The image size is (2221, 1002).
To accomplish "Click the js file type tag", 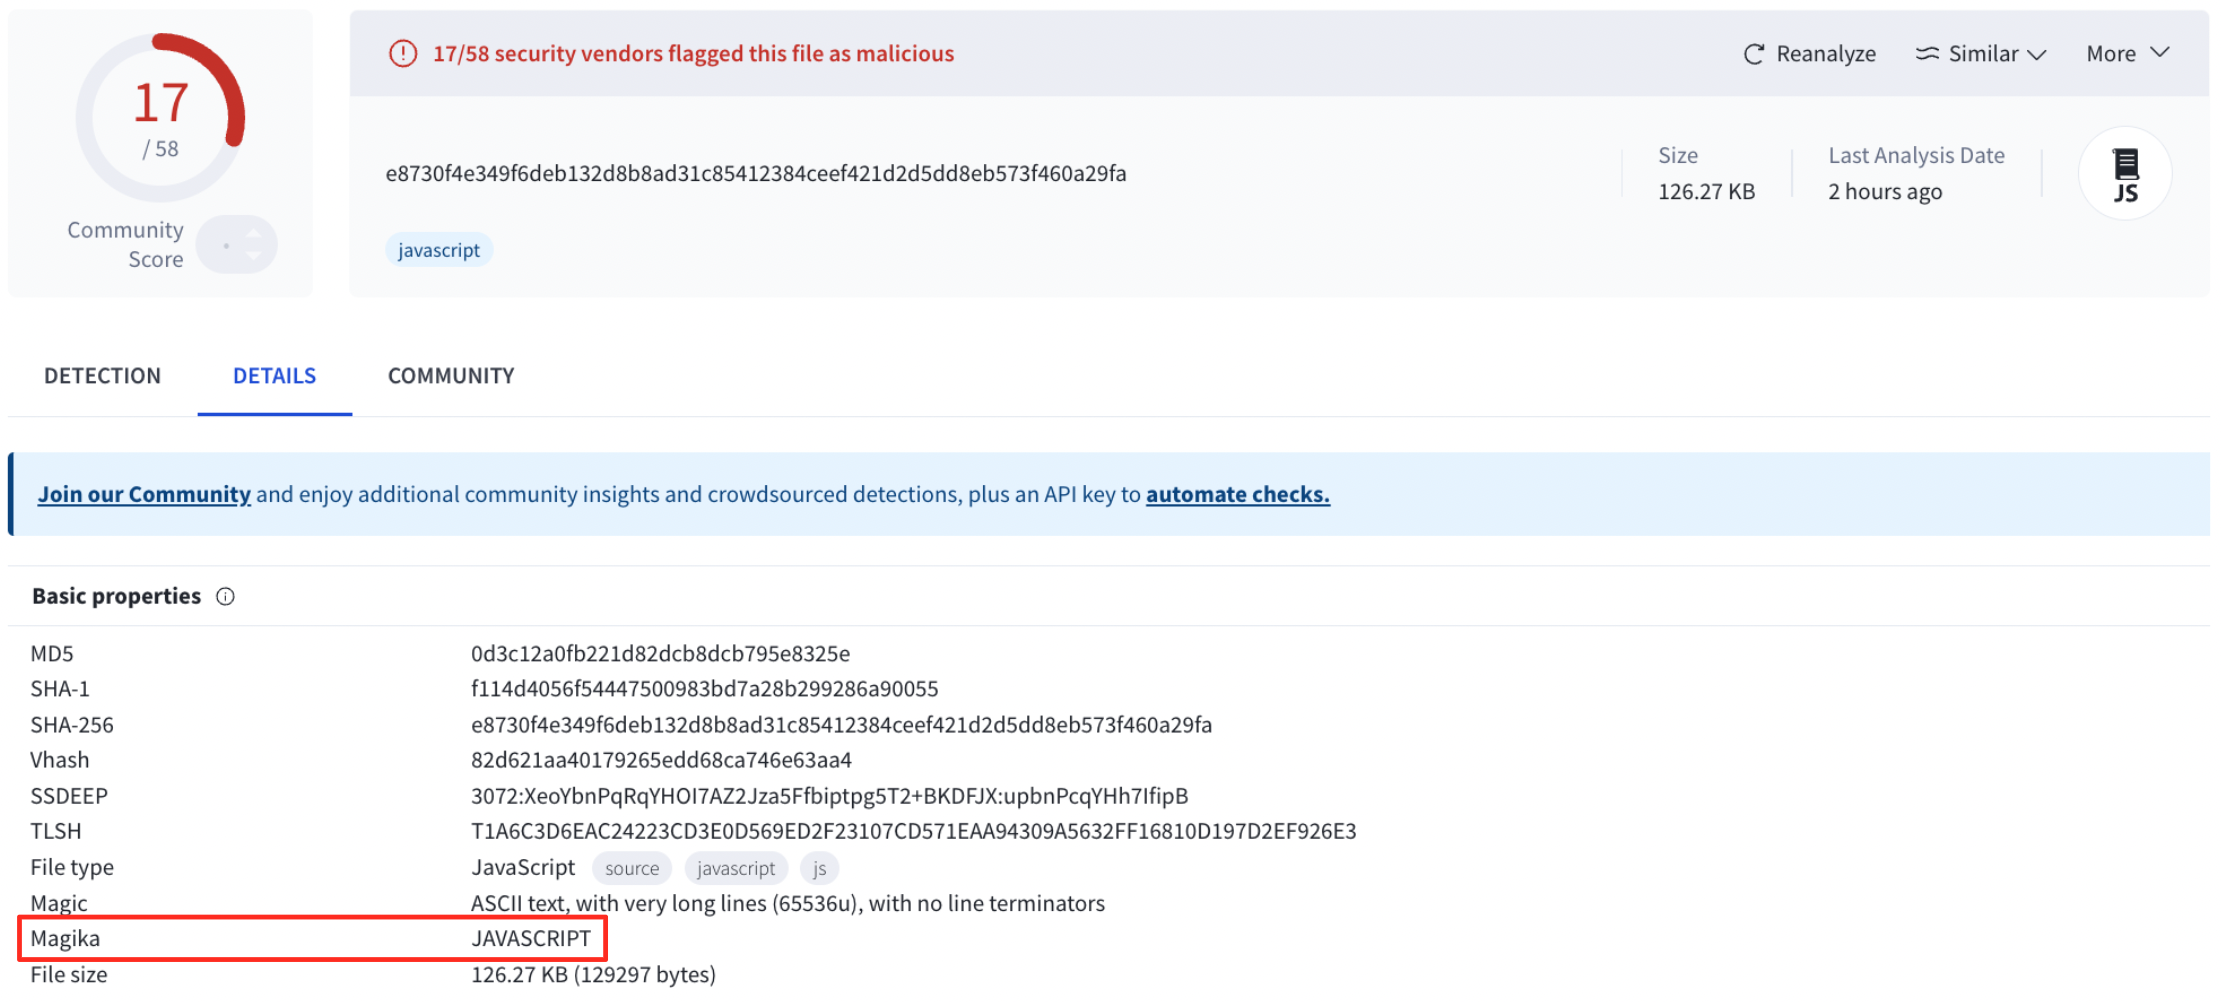I will 819,869.
